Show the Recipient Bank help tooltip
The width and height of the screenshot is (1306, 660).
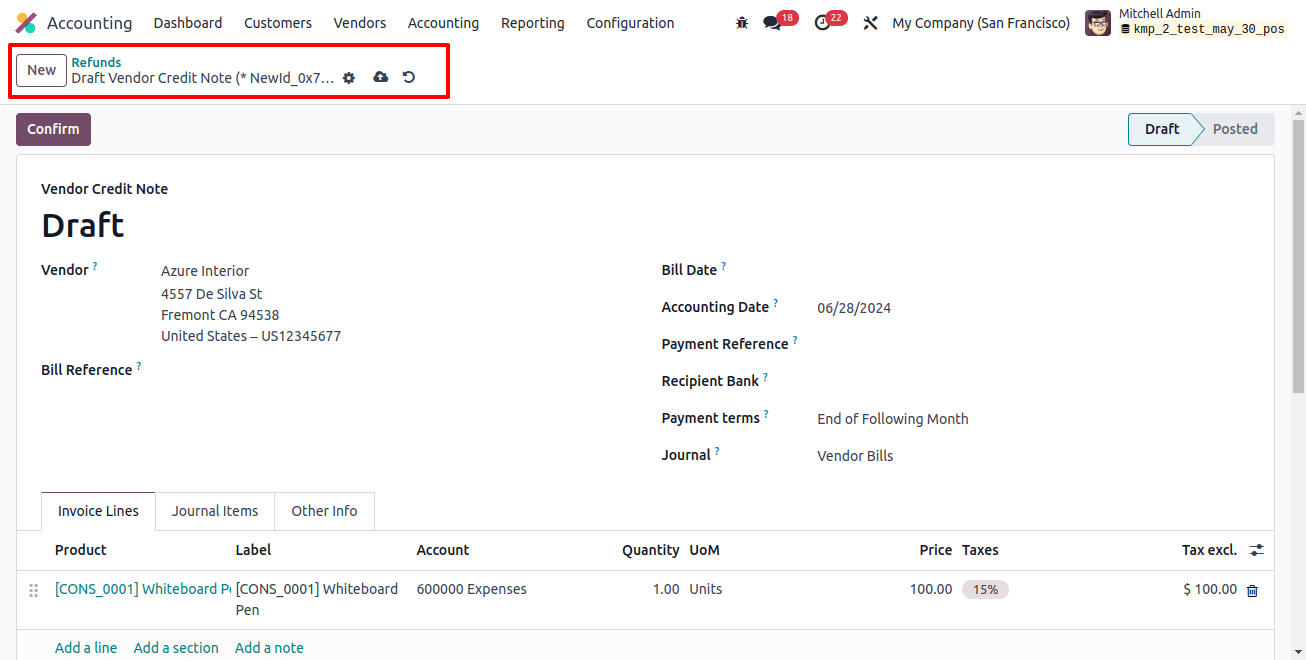click(766, 377)
